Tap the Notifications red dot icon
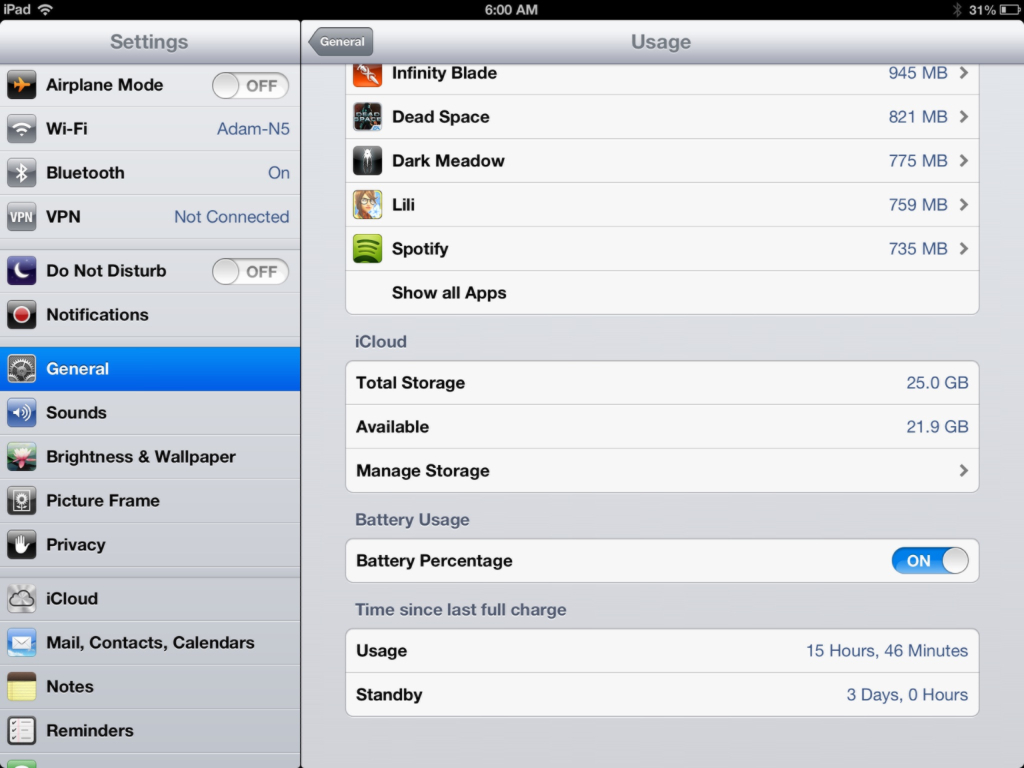Image resolution: width=1024 pixels, height=768 pixels. (x=22, y=315)
